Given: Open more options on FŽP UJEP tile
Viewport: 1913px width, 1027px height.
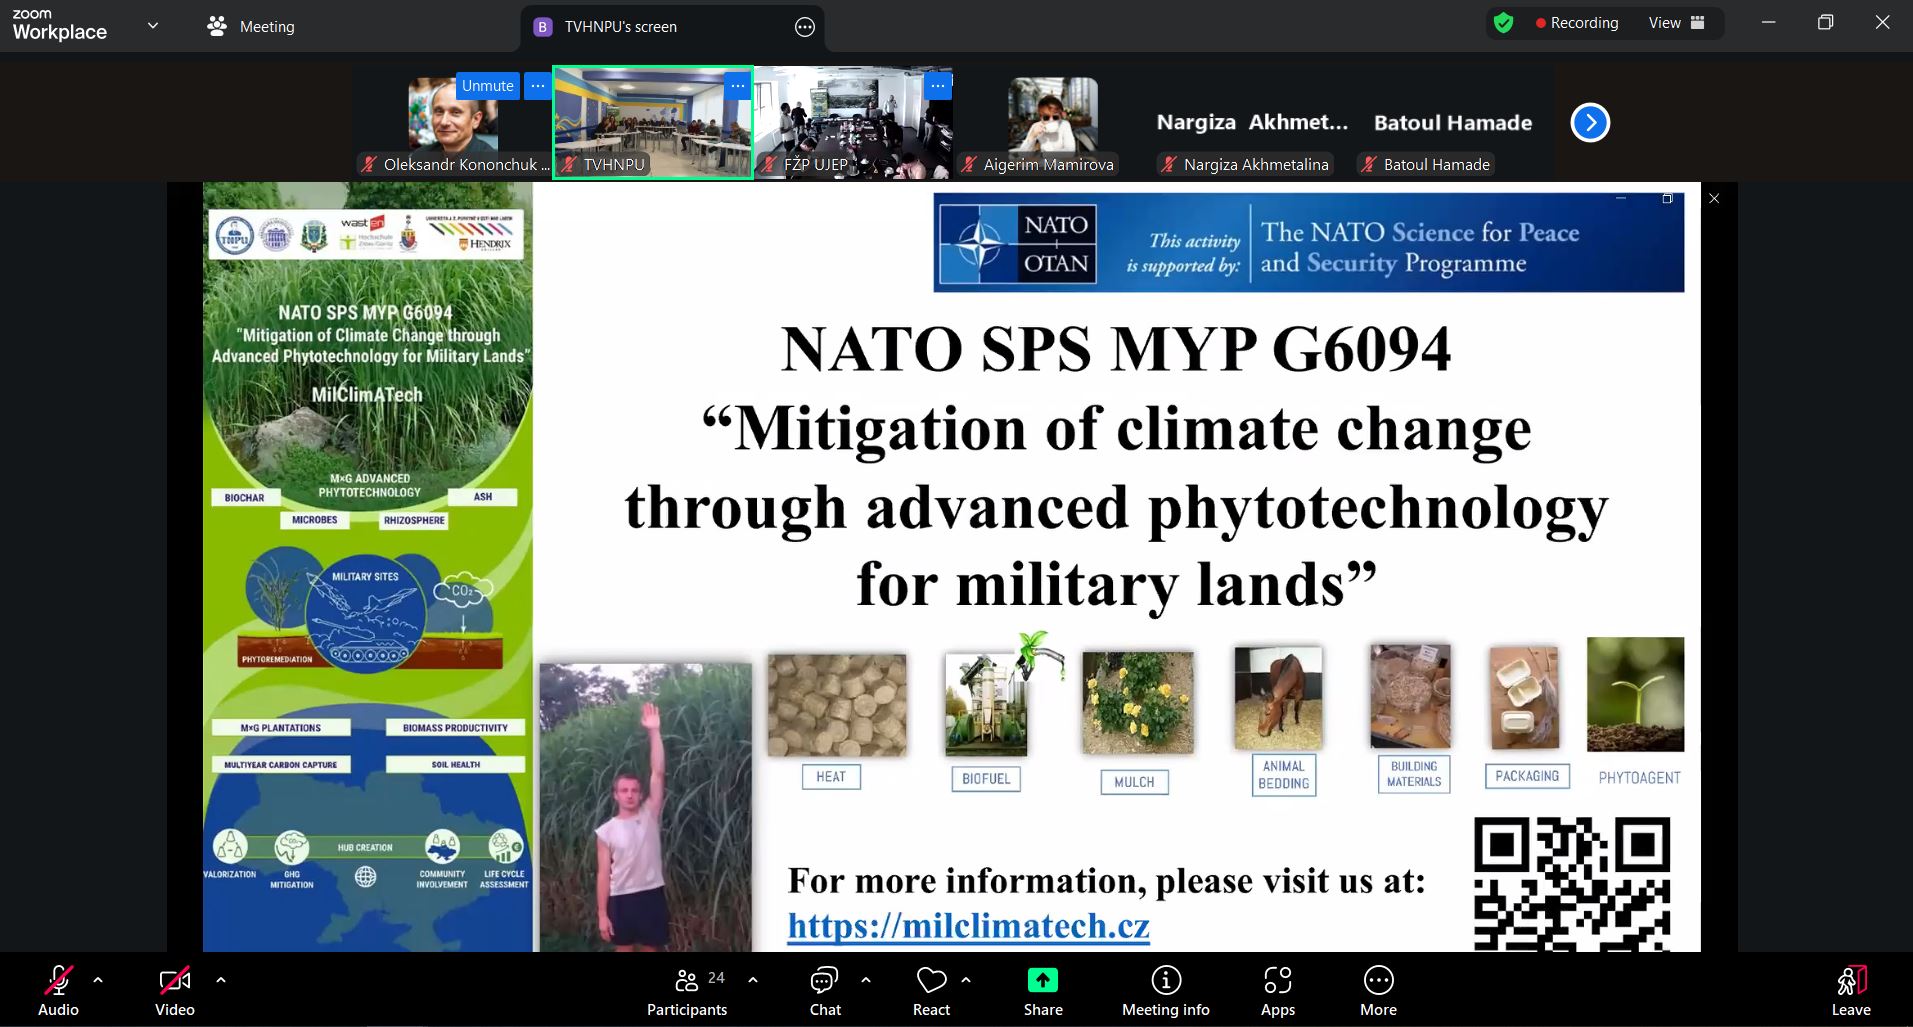Looking at the screenshot, I should pyautogui.click(x=938, y=86).
